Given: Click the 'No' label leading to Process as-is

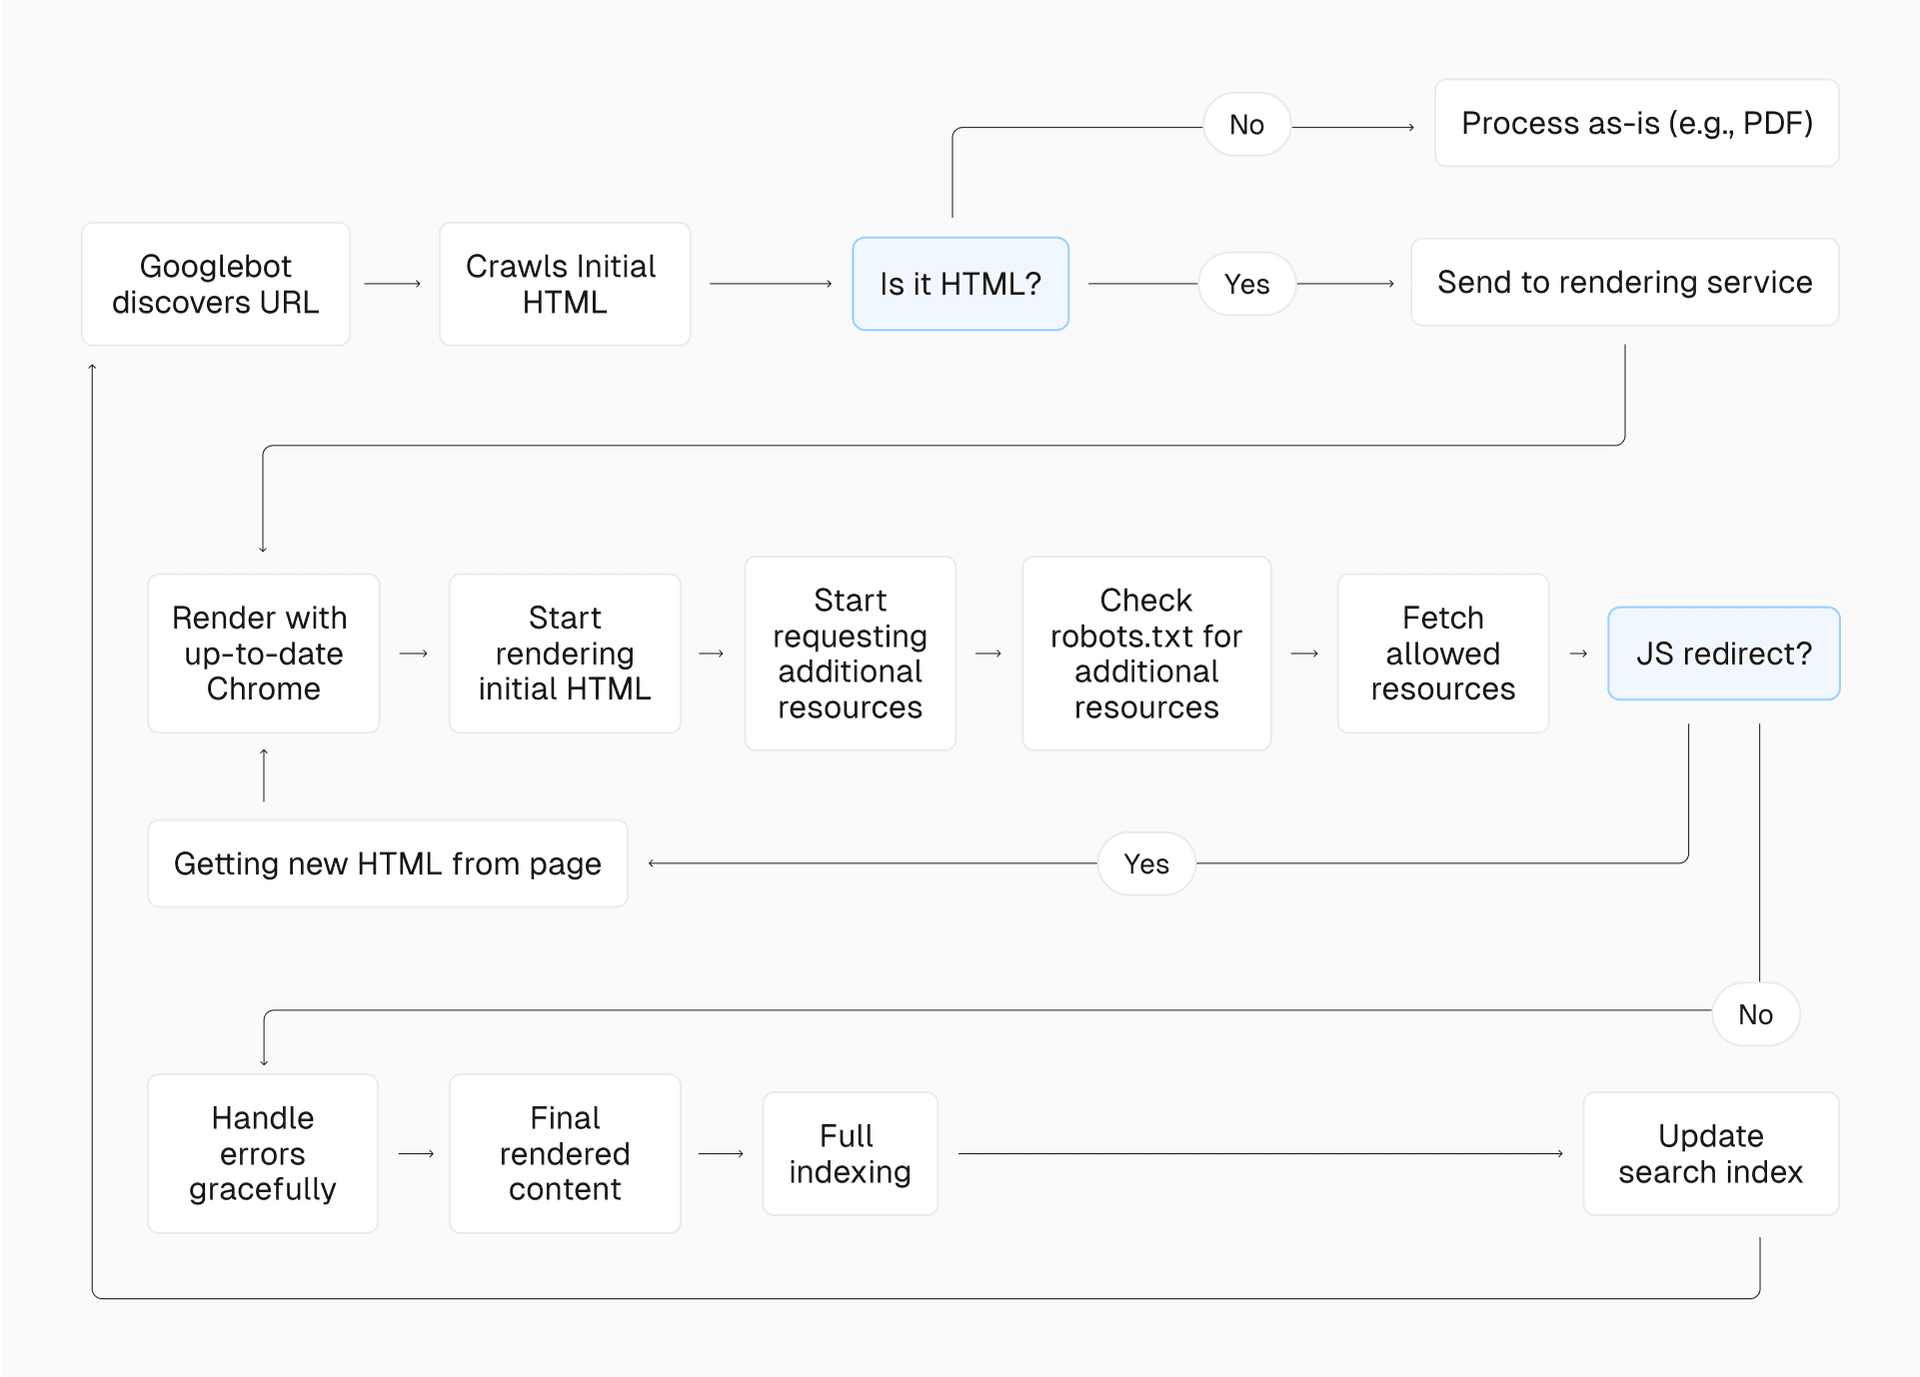Looking at the screenshot, I should click(x=1246, y=125).
